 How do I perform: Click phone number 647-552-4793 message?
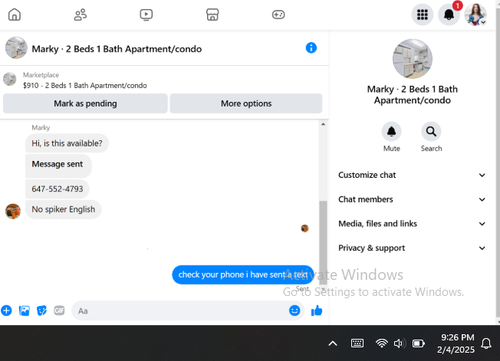[x=57, y=189]
